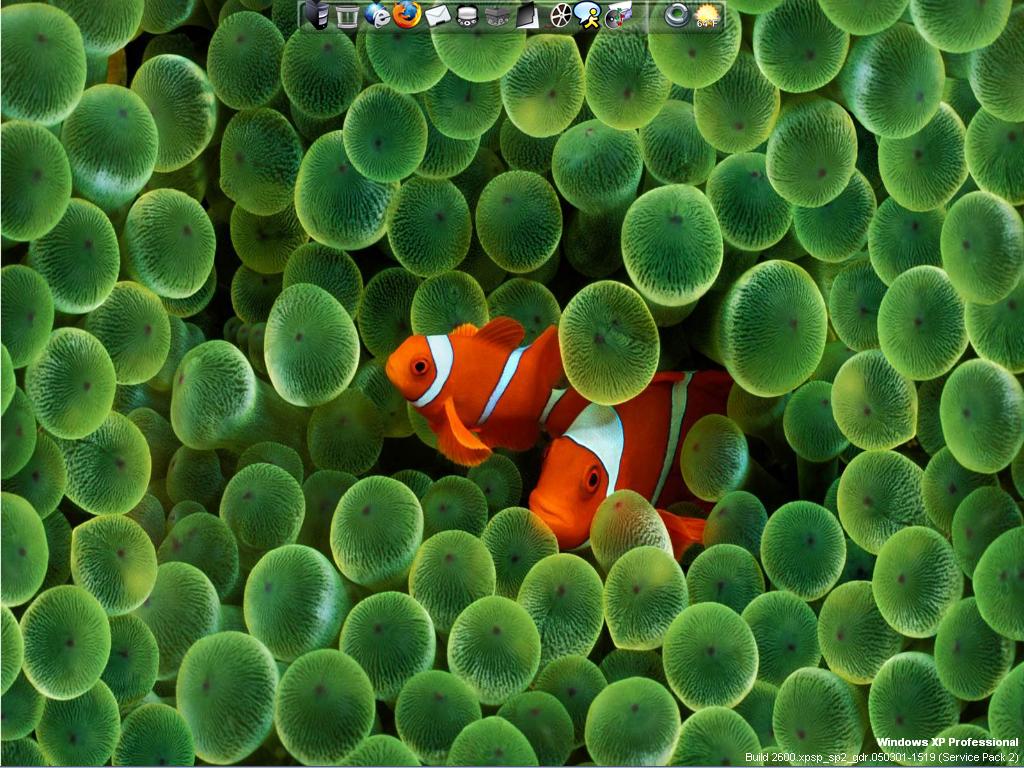
Task: Open the My Computer tower icon in dock
Action: pyautogui.click(x=317, y=15)
